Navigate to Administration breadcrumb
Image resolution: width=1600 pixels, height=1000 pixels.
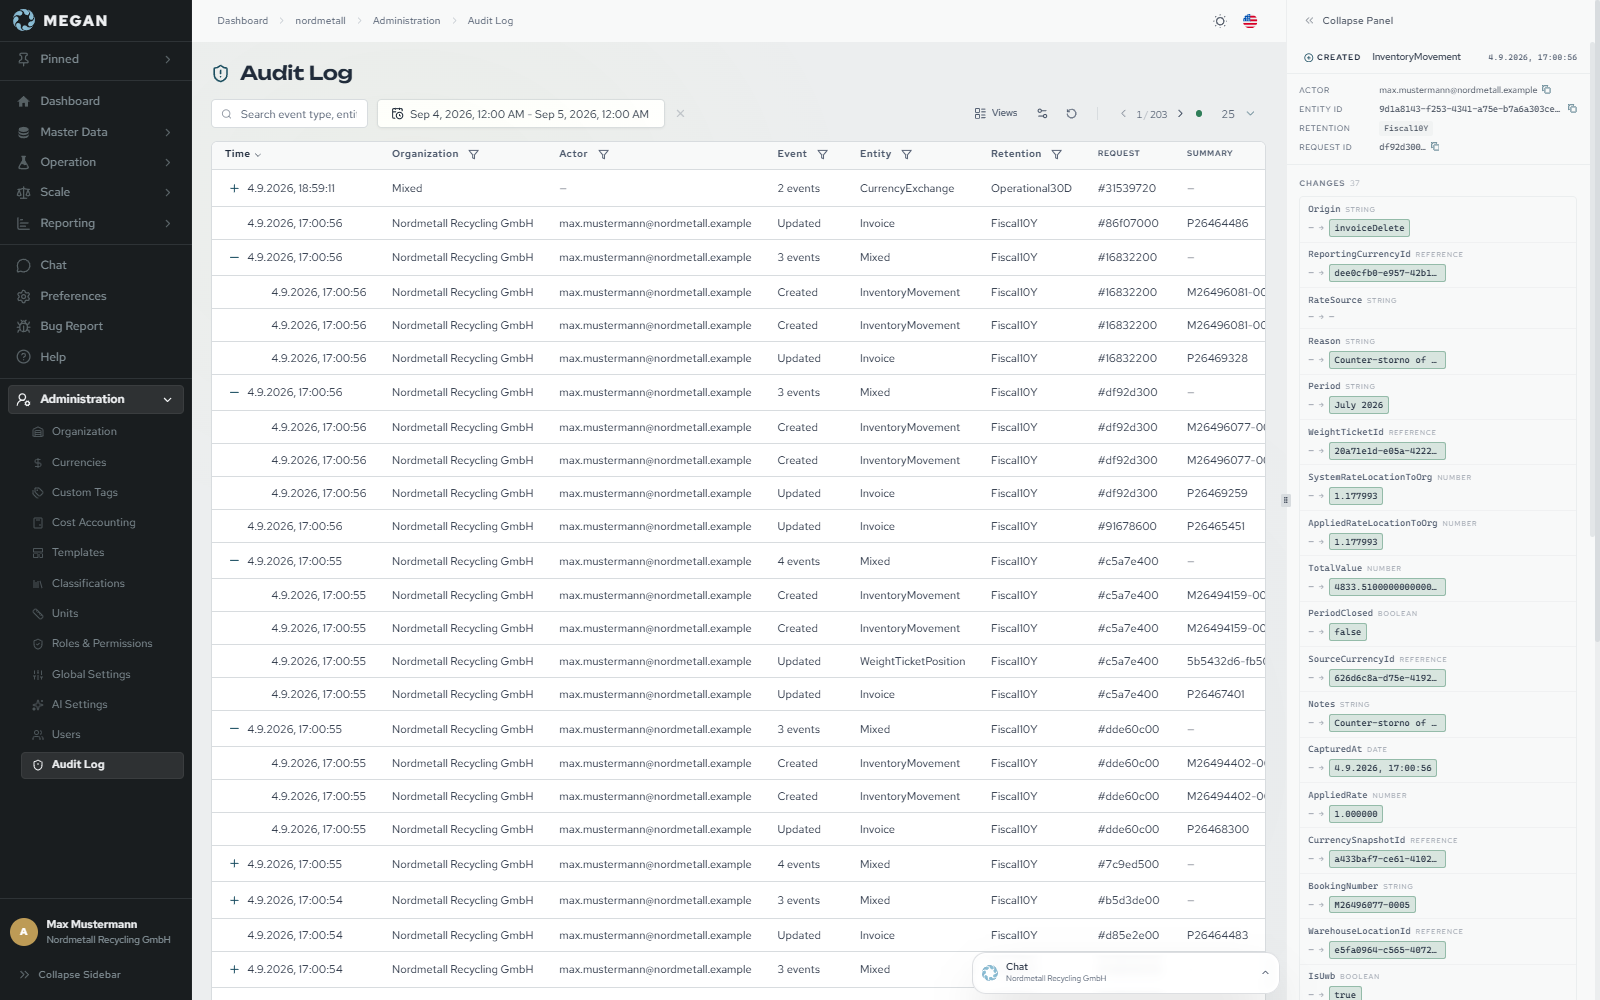pos(406,21)
